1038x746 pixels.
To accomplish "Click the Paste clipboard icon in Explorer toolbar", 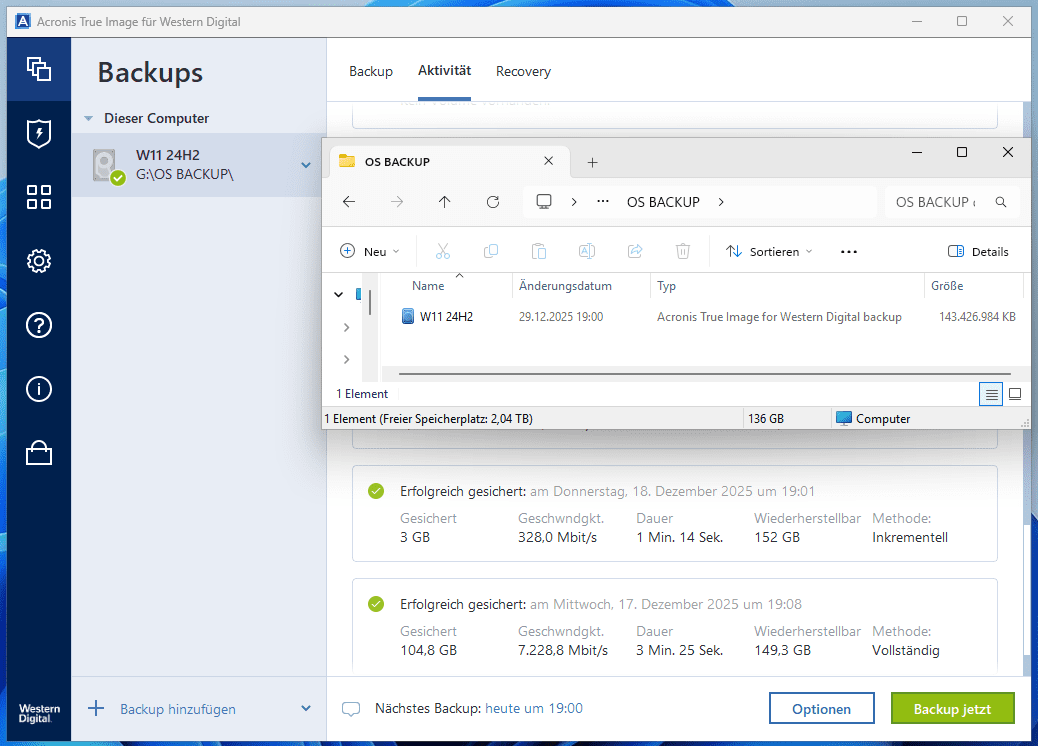I will (x=539, y=252).
